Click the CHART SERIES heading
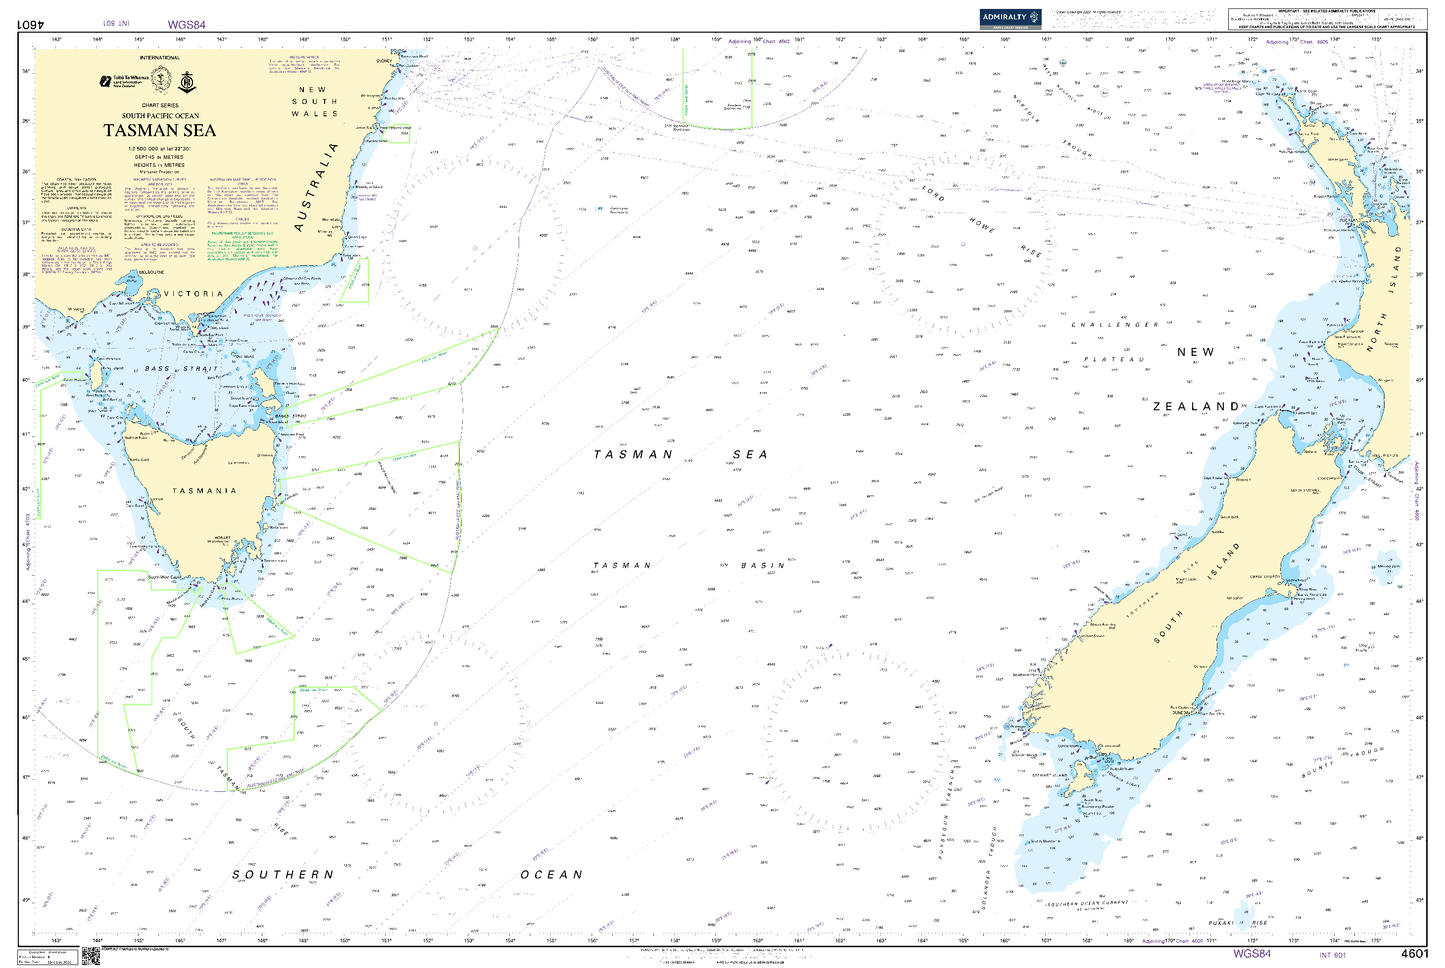 160,105
